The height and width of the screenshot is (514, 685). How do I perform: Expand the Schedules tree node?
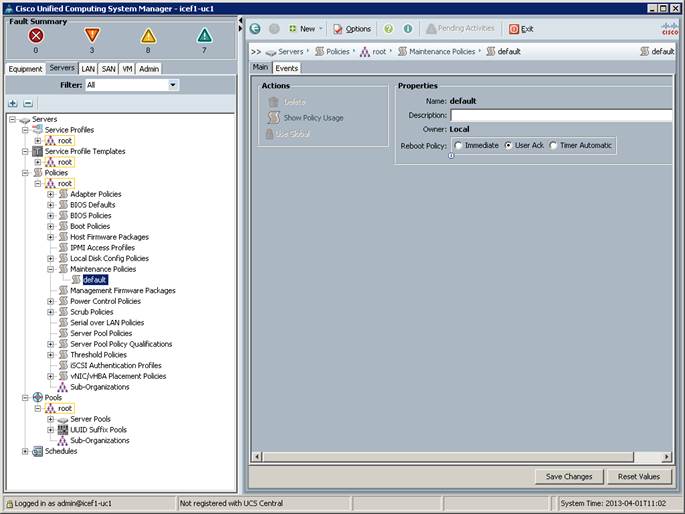[x=26, y=451]
